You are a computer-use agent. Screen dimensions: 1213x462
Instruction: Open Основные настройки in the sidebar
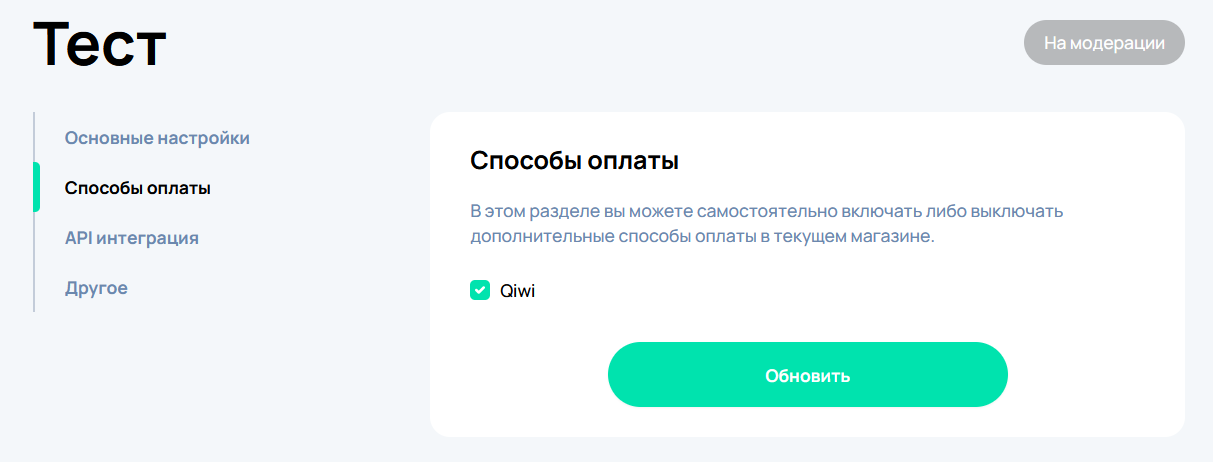(x=157, y=138)
